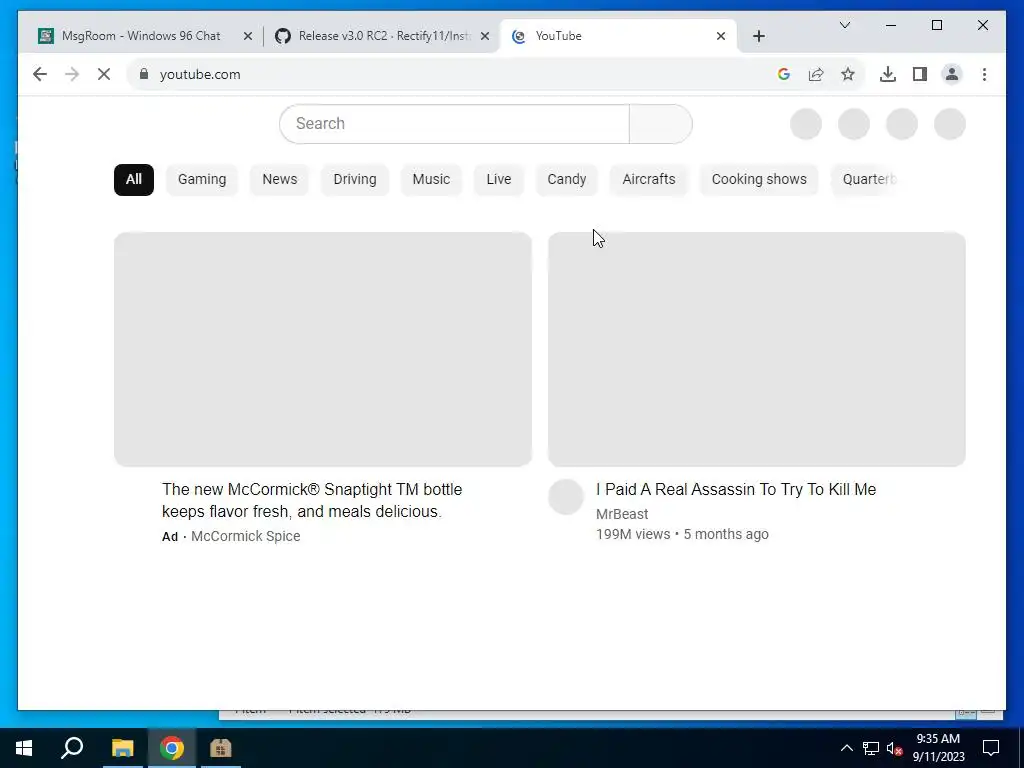The height and width of the screenshot is (768, 1024).
Task: Click the Google icon in the address bar
Action: tap(784, 74)
